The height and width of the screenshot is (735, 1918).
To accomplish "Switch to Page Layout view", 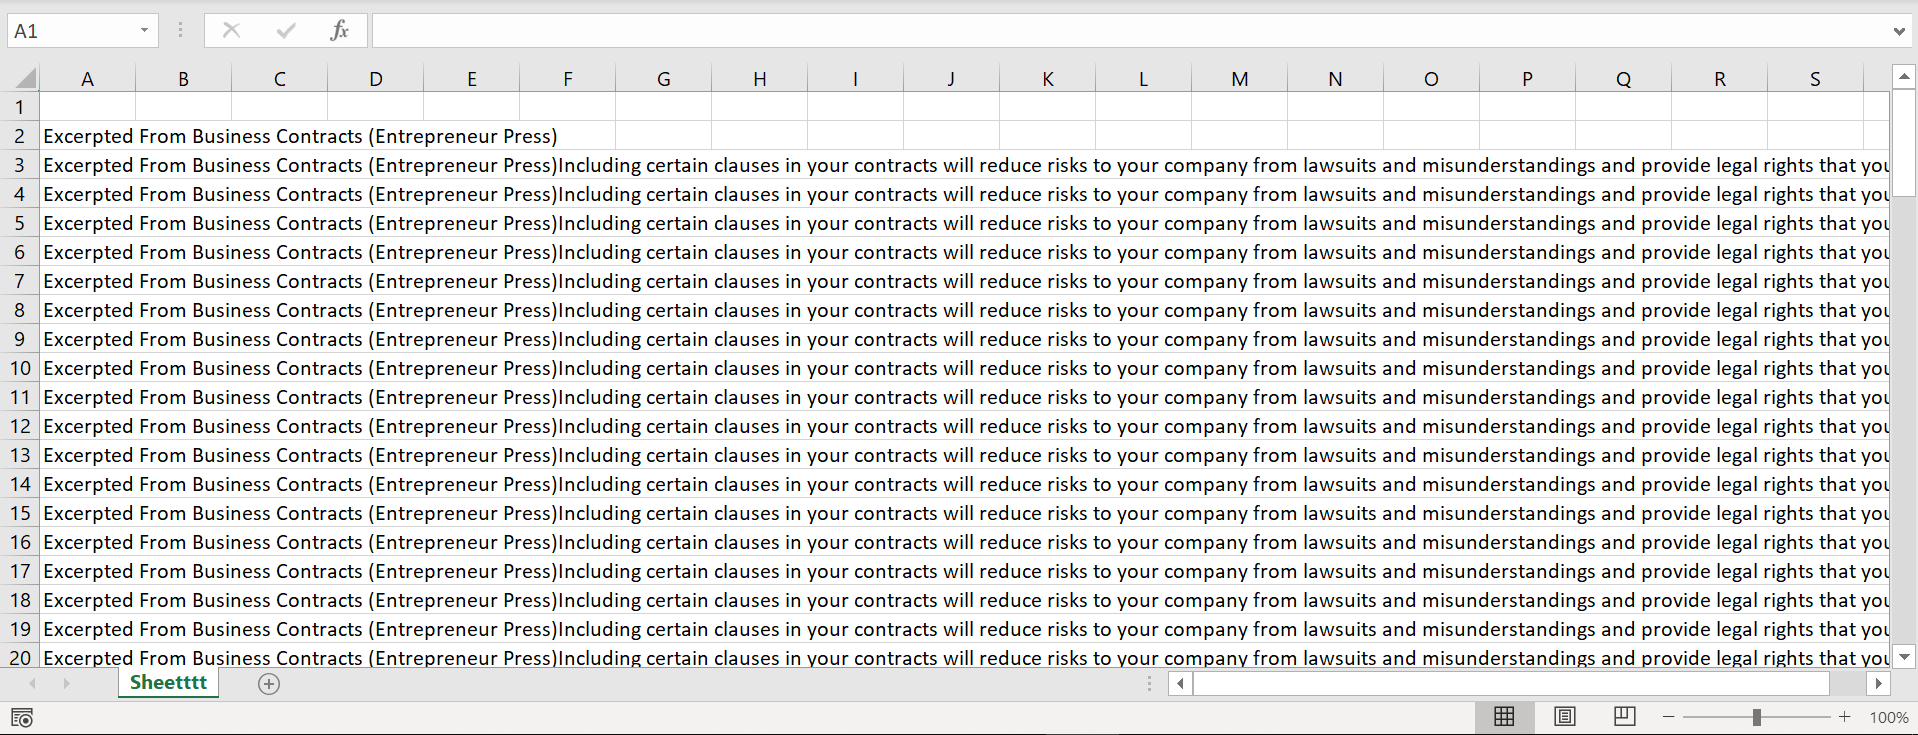I will 1565,716.
